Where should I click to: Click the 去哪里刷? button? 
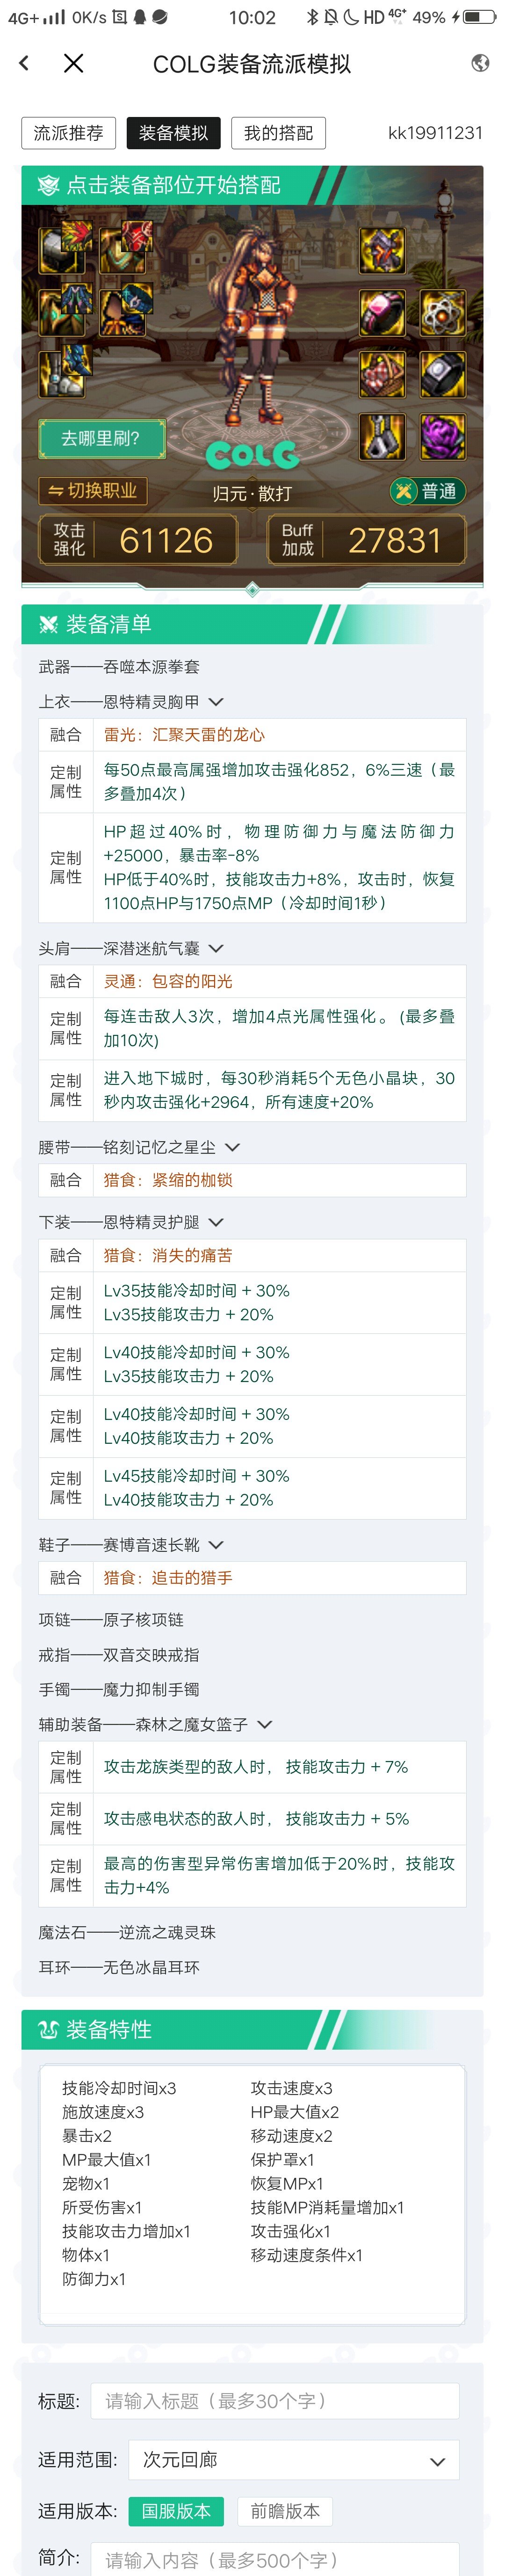[x=100, y=438]
